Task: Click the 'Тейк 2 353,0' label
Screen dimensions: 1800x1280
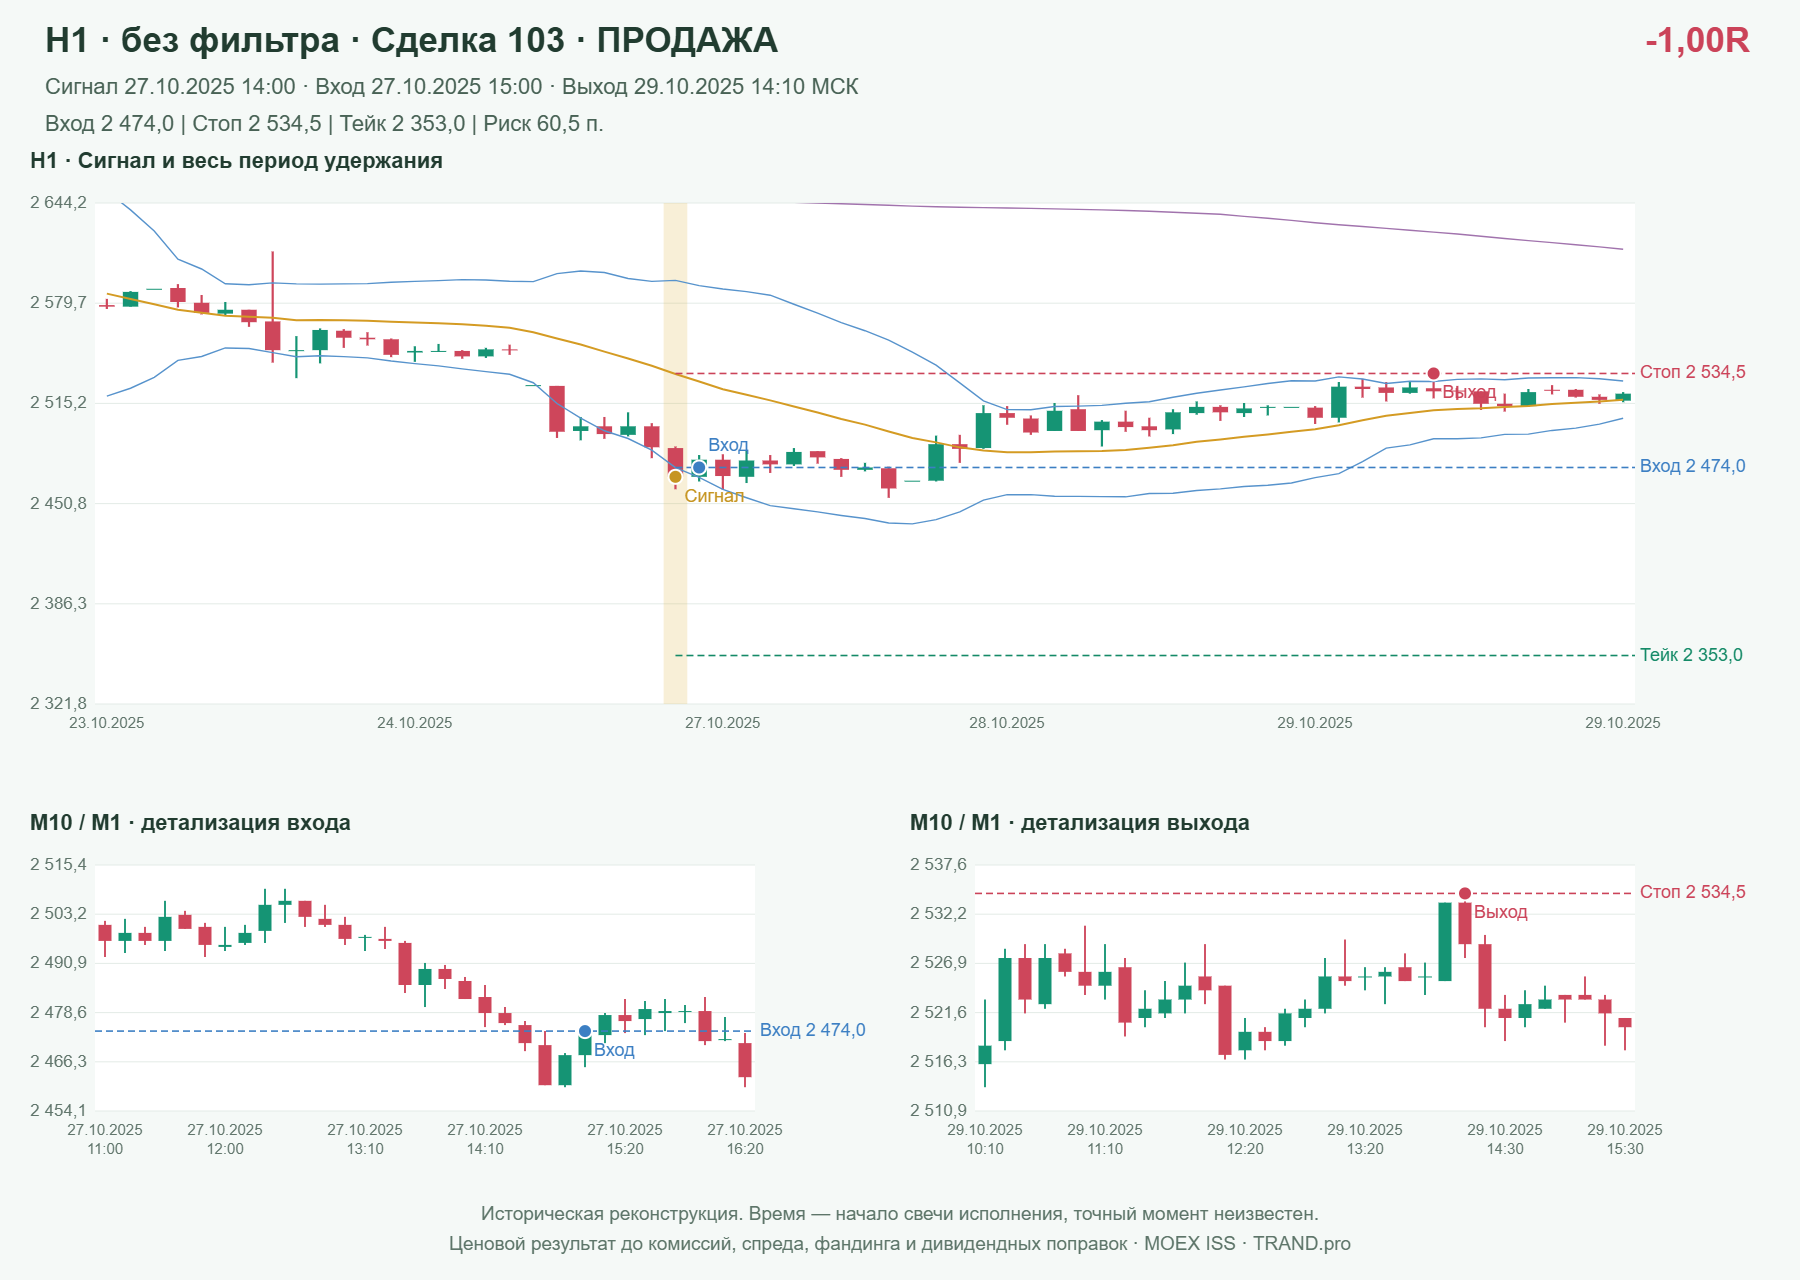Action: 1691,655
